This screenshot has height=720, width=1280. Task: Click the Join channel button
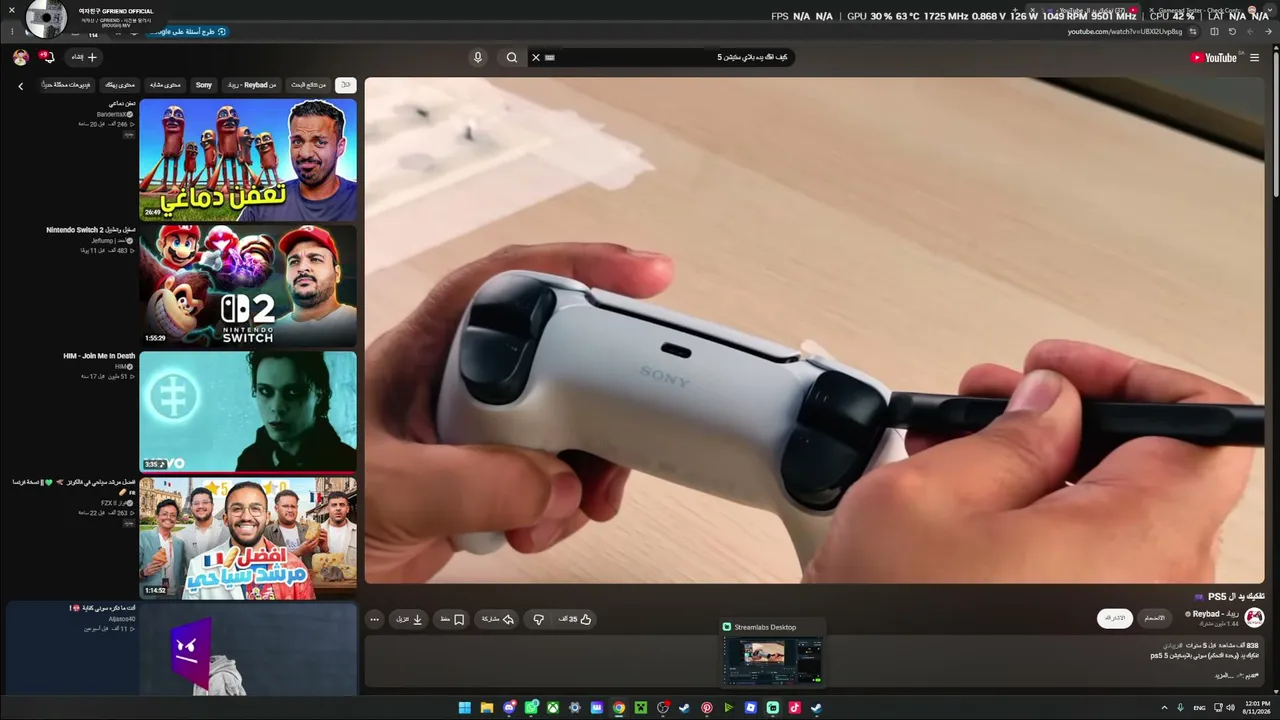[x=1154, y=618]
